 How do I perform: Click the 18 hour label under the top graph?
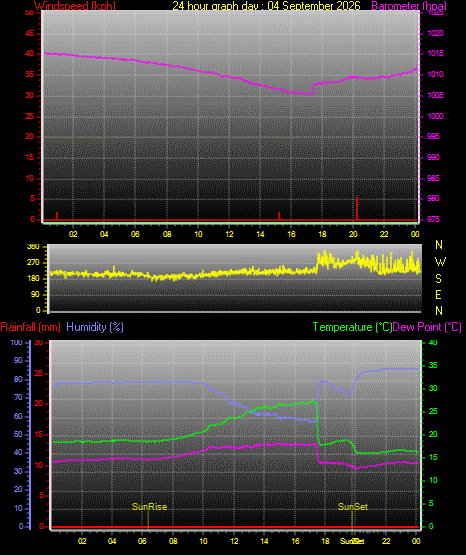coord(322,234)
